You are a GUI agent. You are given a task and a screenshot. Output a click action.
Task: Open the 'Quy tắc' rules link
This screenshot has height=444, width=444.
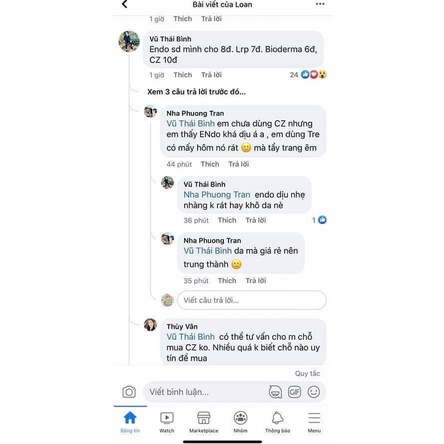tap(307, 373)
